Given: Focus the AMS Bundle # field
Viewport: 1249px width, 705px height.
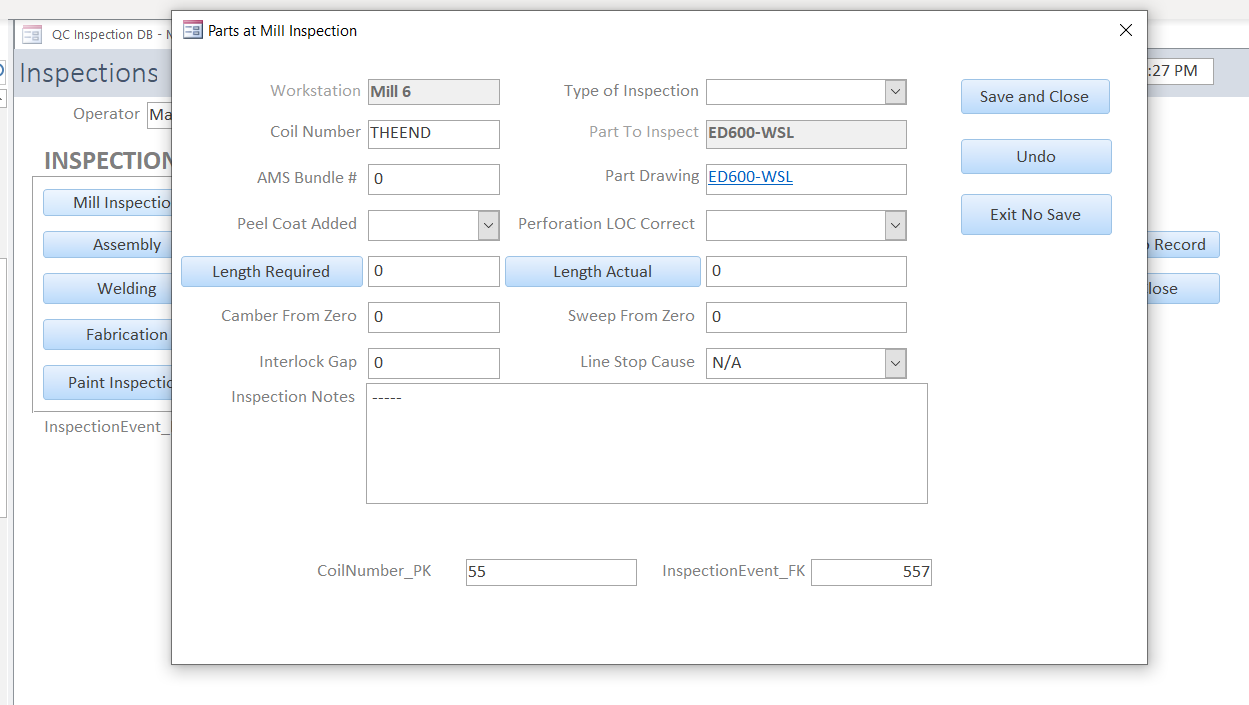Looking at the screenshot, I should (433, 180).
